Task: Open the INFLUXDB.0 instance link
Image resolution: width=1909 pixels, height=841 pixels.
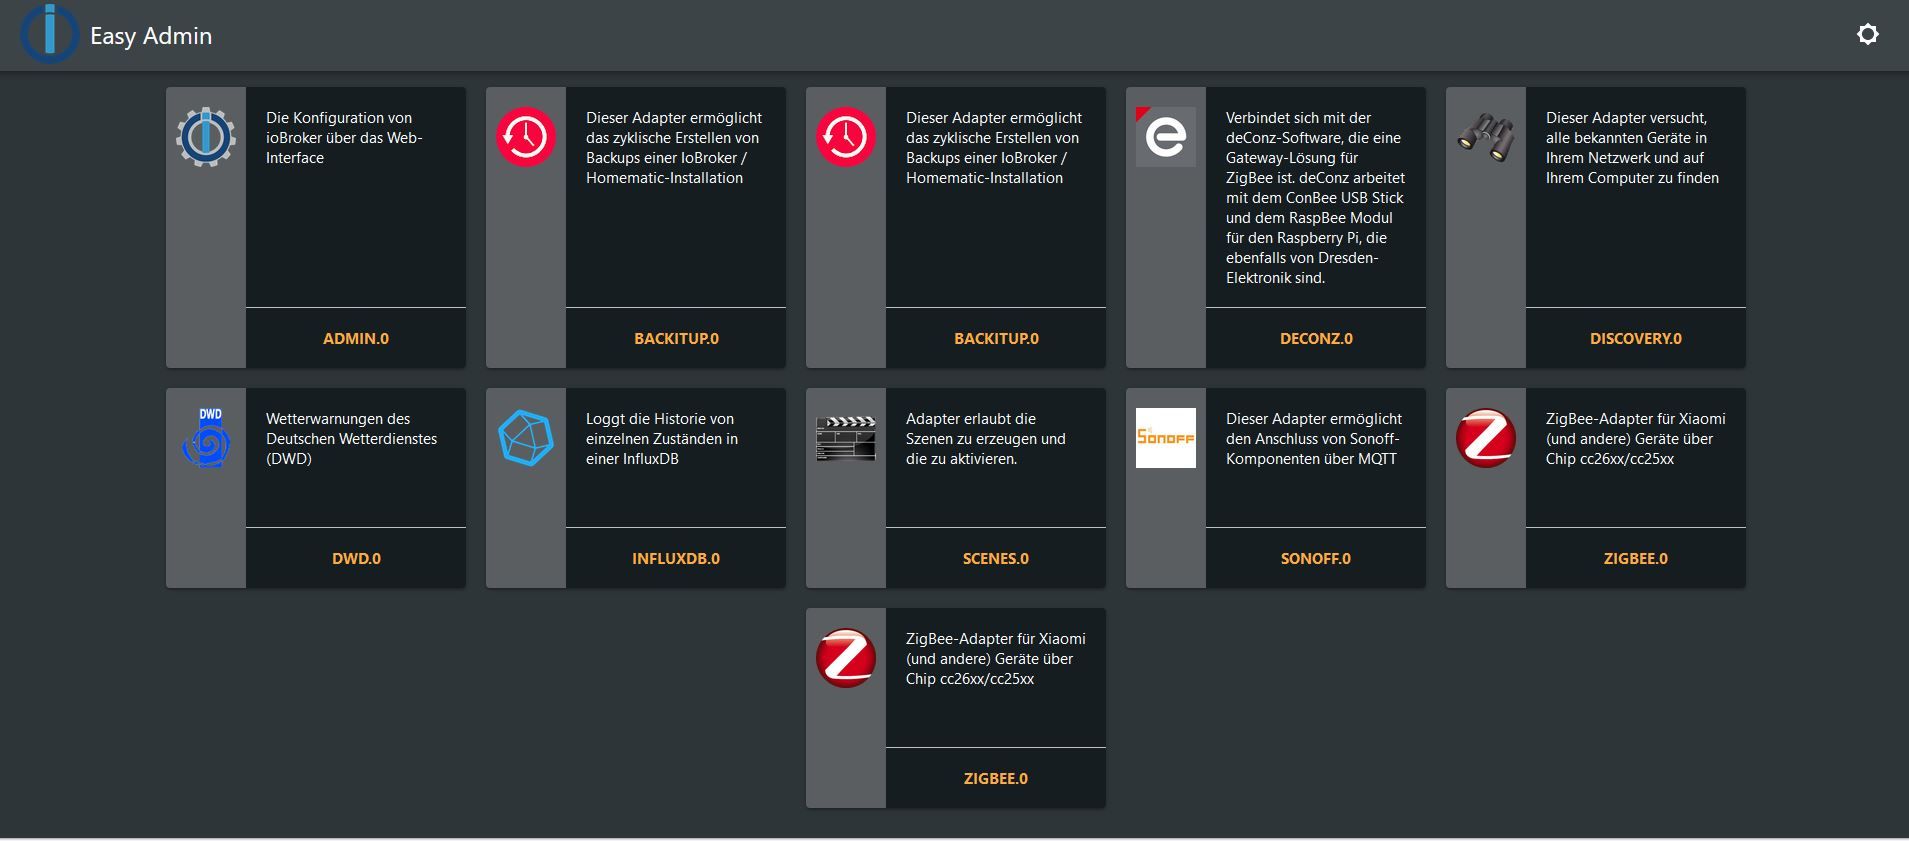Action: 676,559
